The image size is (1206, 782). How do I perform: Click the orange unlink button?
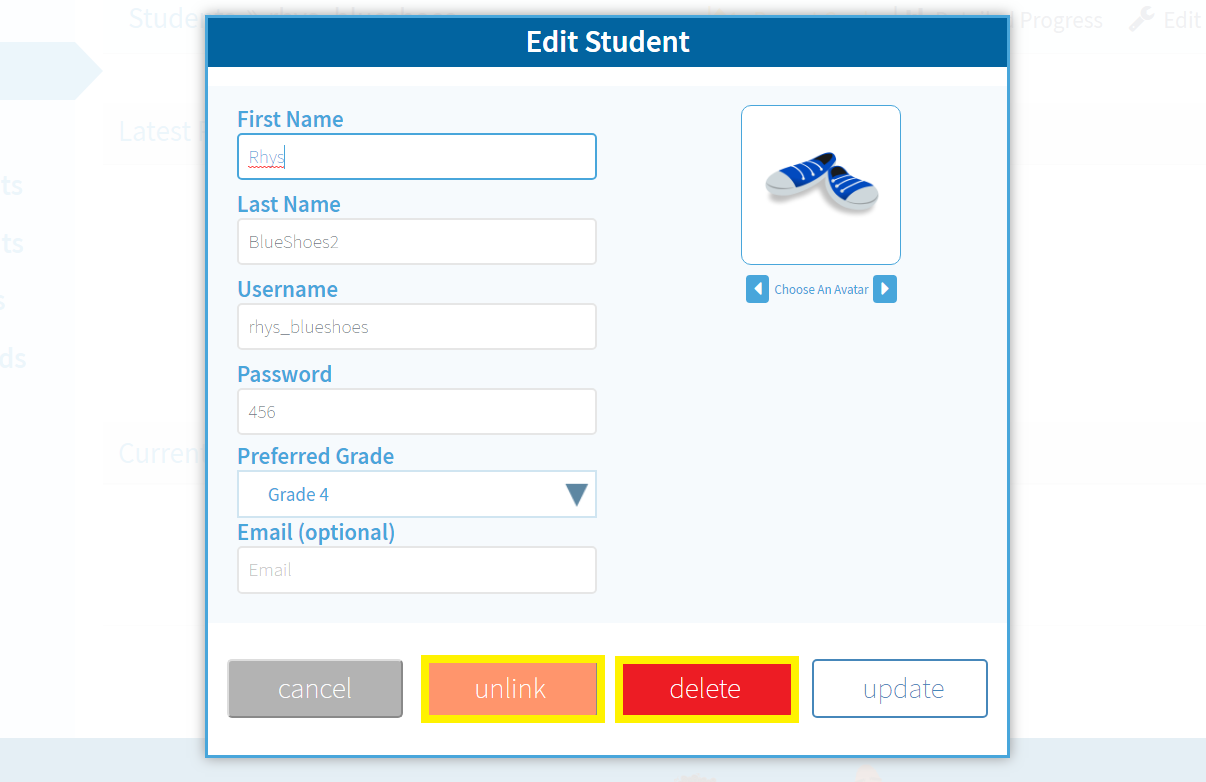click(x=512, y=689)
